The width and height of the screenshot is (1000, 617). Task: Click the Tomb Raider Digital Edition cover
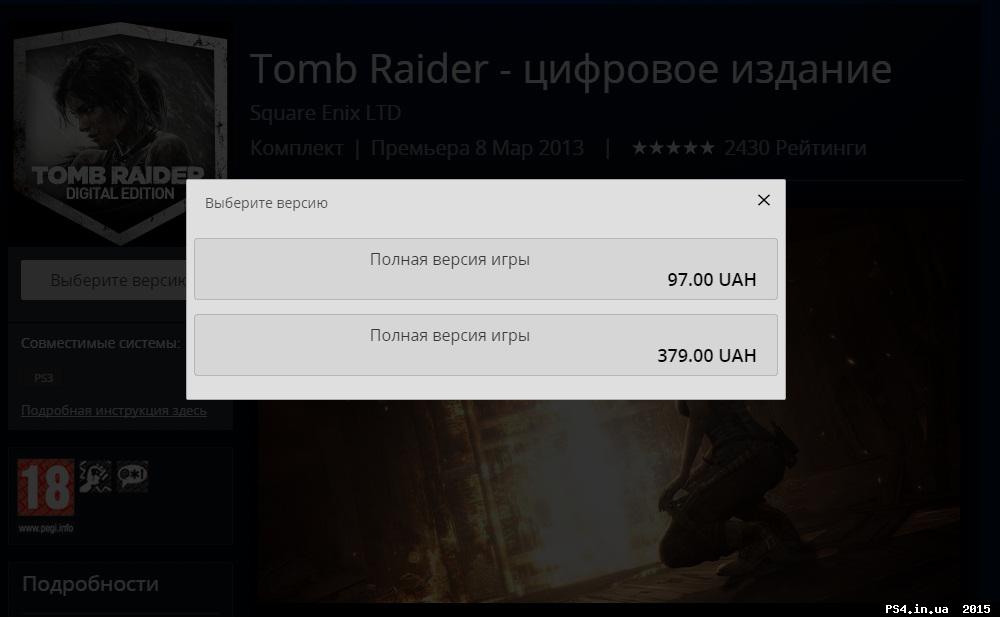(120, 133)
